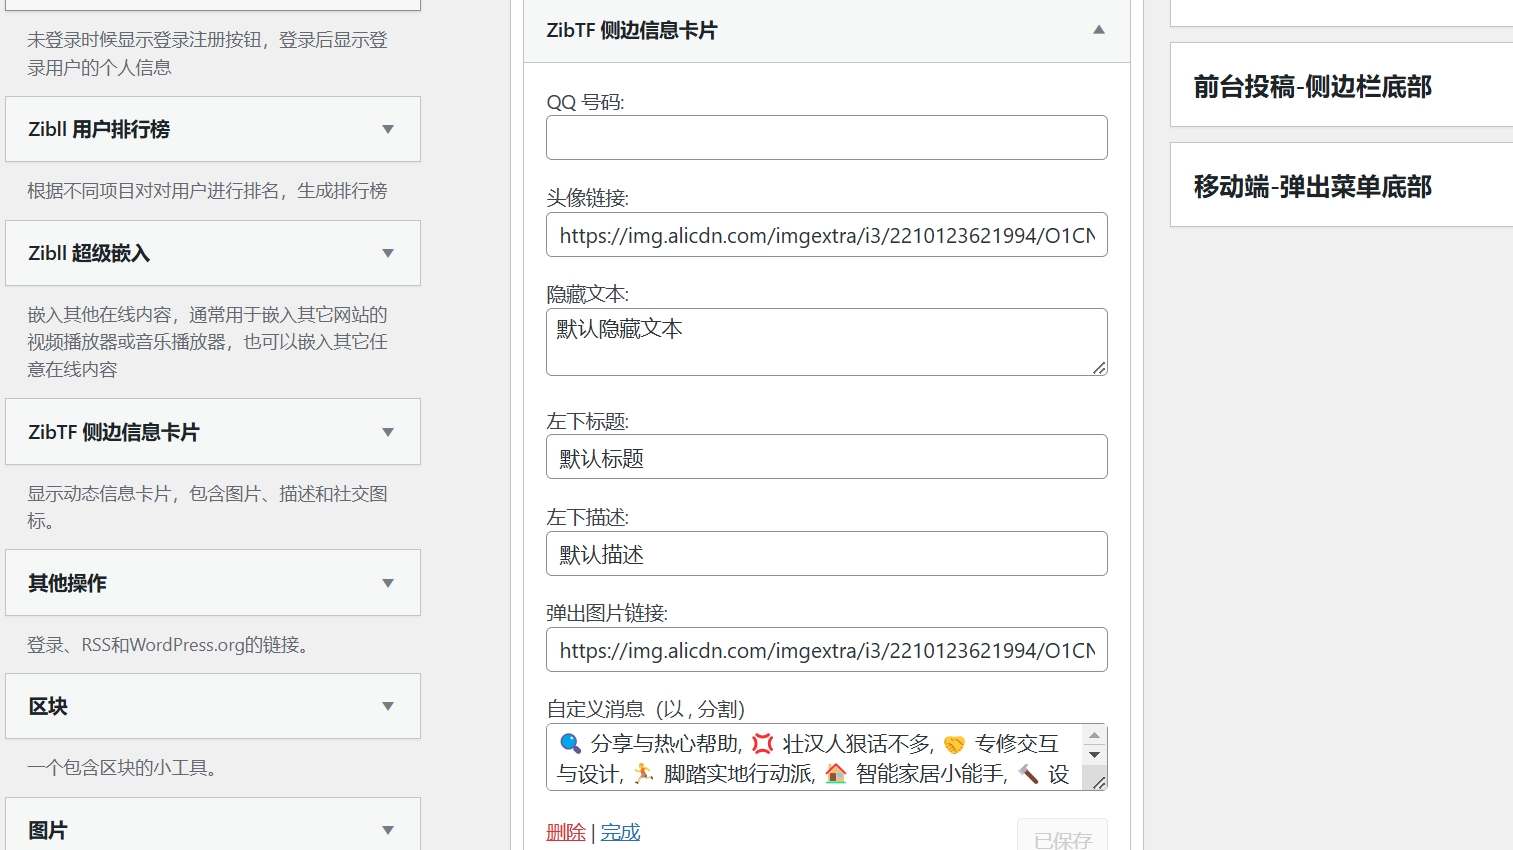This screenshot has height=850, width=1513.
Task: Select the 头像链接 URL input field
Action: (826, 235)
